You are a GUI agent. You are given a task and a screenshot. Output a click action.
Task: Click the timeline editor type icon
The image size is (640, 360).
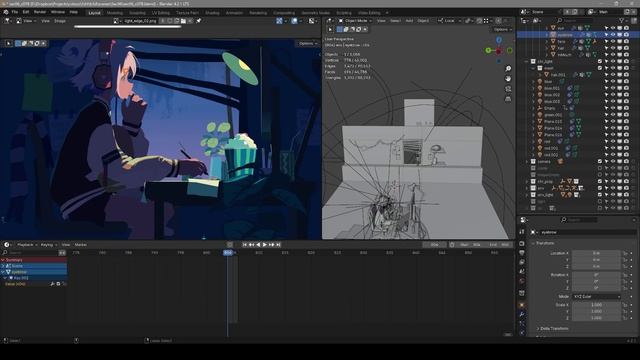click(7, 245)
